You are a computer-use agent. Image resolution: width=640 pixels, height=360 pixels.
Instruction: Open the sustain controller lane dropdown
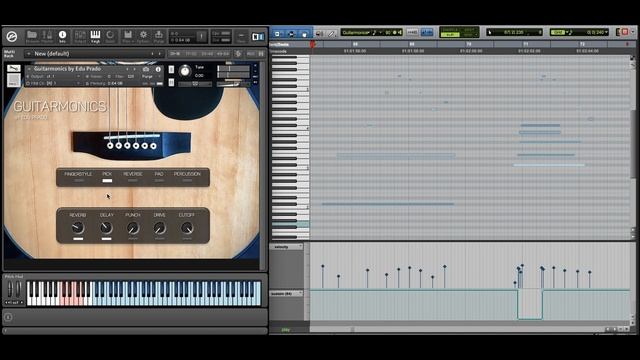coord(300,293)
